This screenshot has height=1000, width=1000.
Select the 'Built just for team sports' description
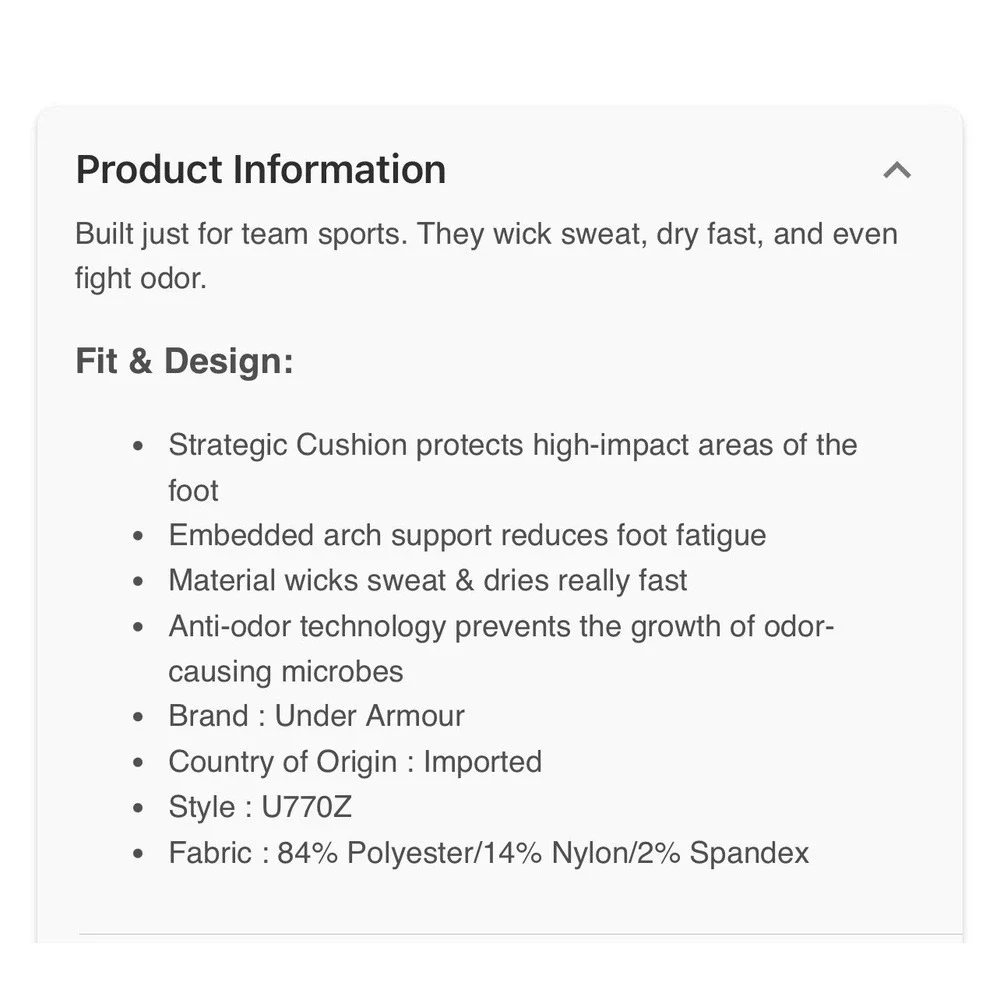tap(487, 256)
